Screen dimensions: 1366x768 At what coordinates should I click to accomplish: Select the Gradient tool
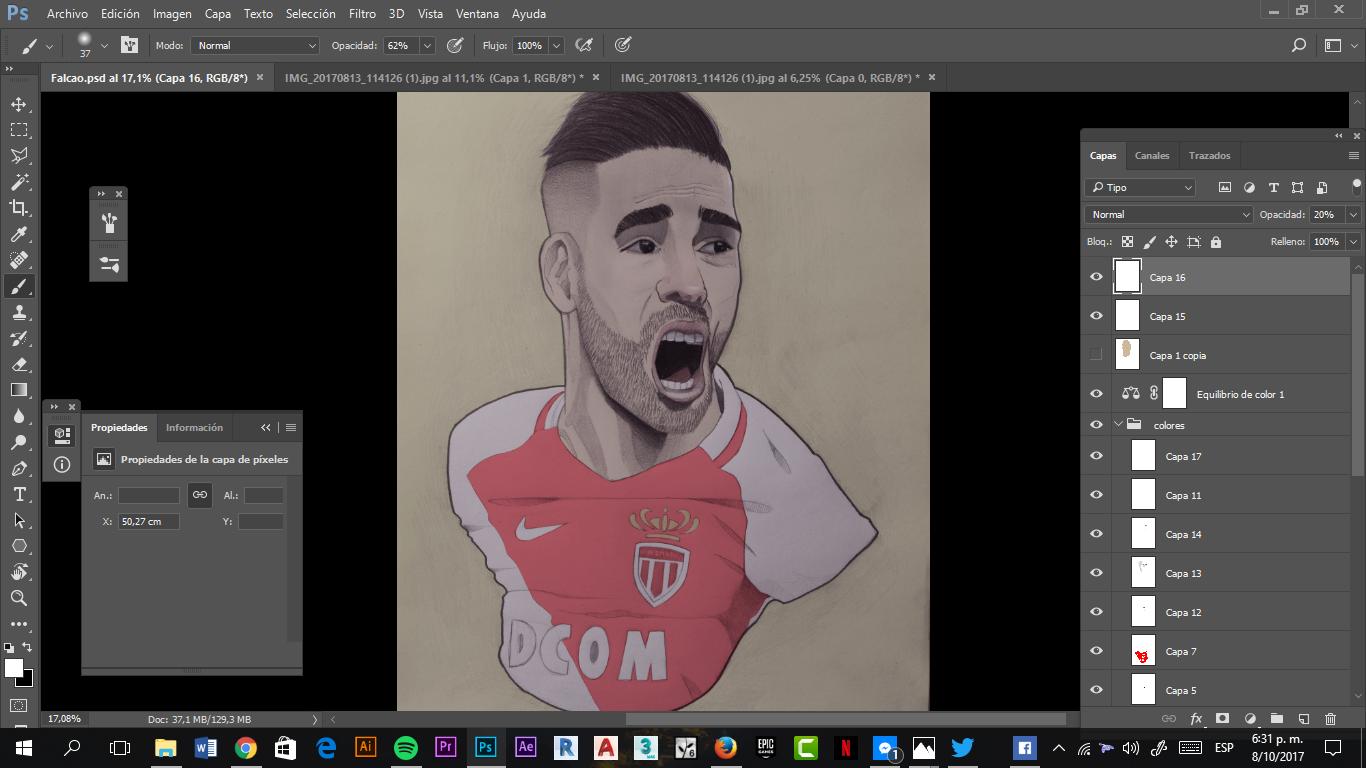(x=18, y=390)
